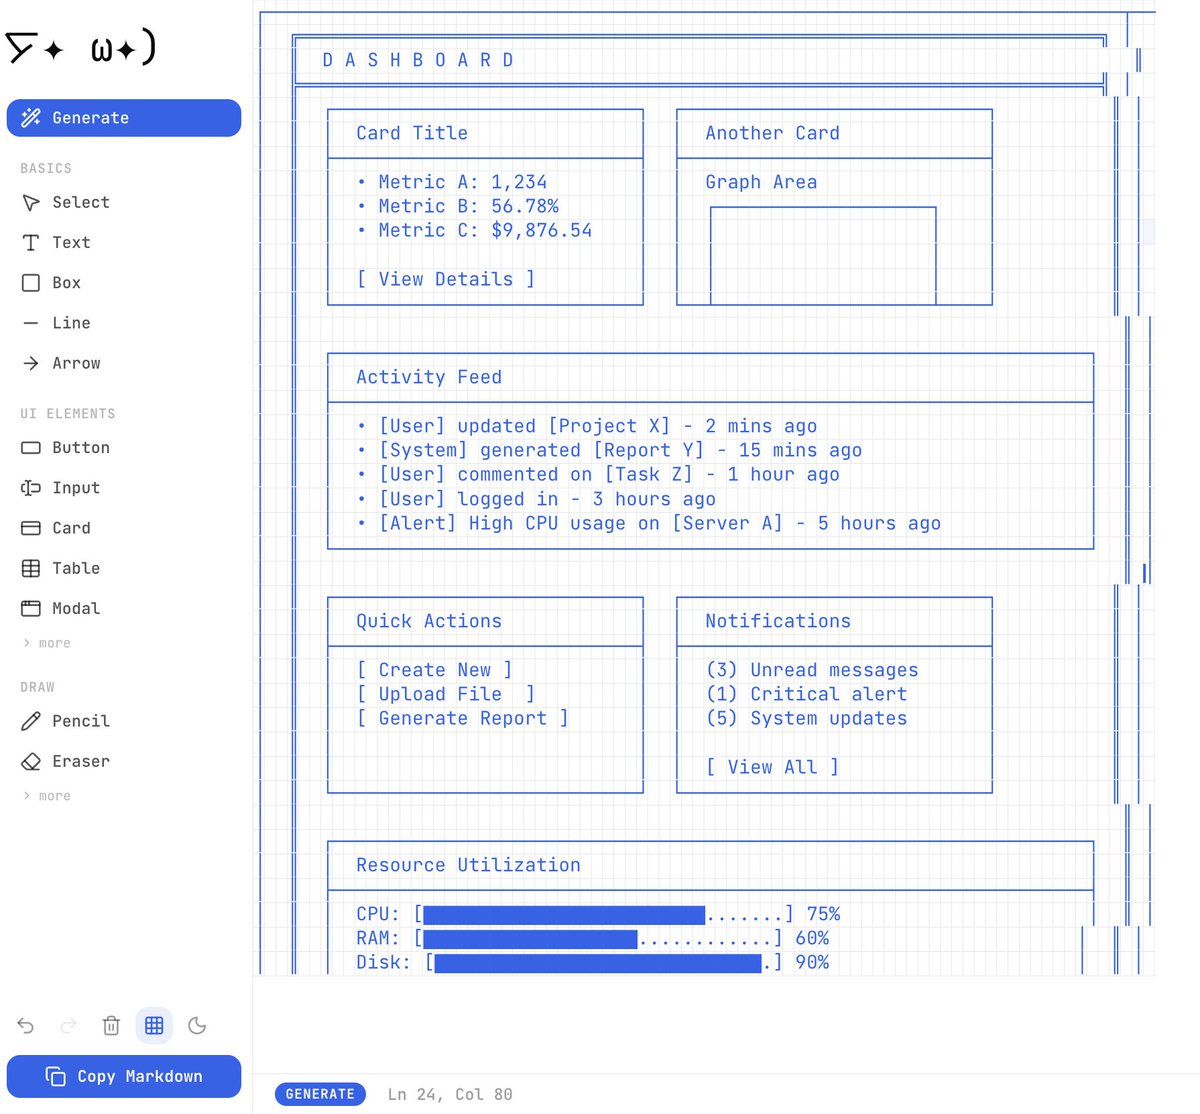The width and height of the screenshot is (1200, 1114).
Task: Toggle dark mode moon icon
Action: (x=197, y=1025)
